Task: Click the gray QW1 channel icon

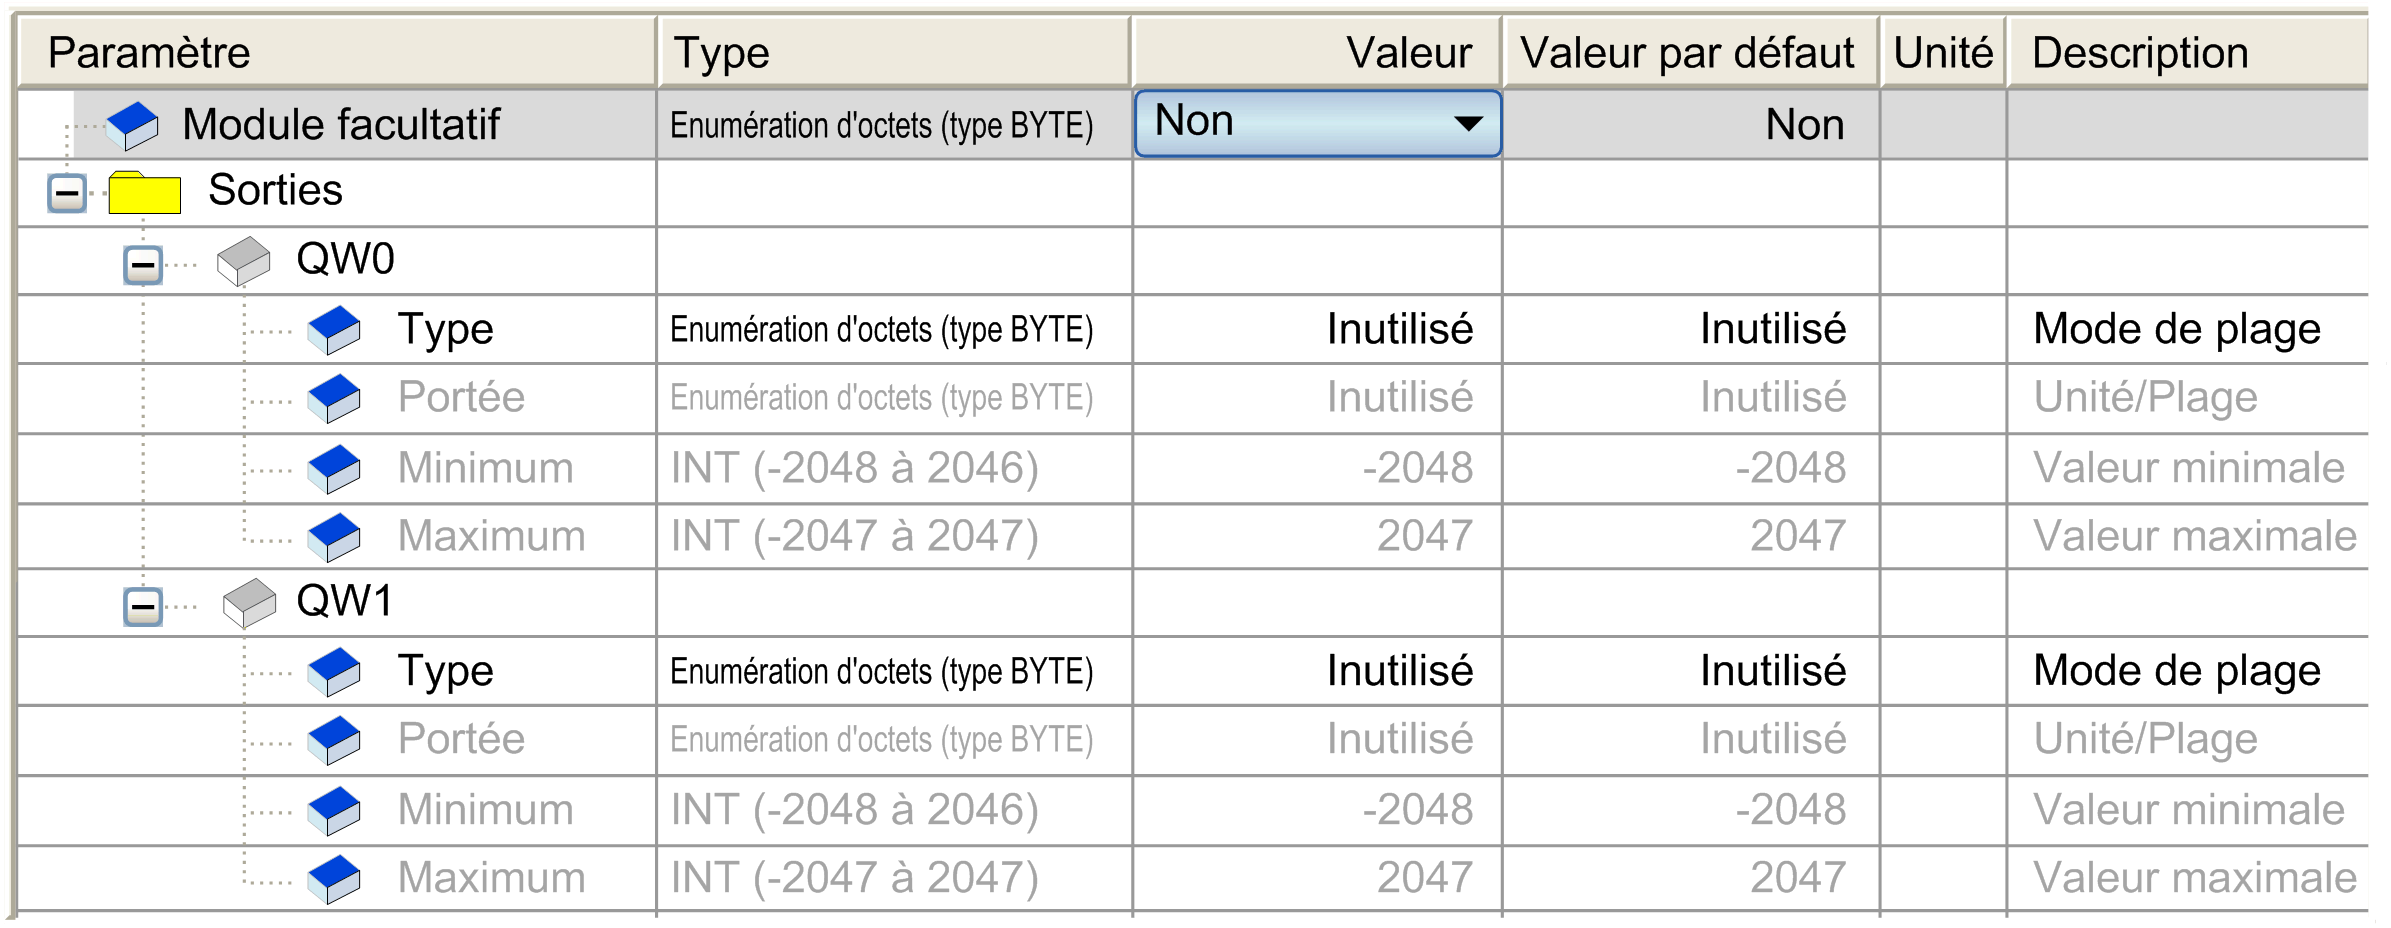Action: pyautogui.click(x=249, y=602)
